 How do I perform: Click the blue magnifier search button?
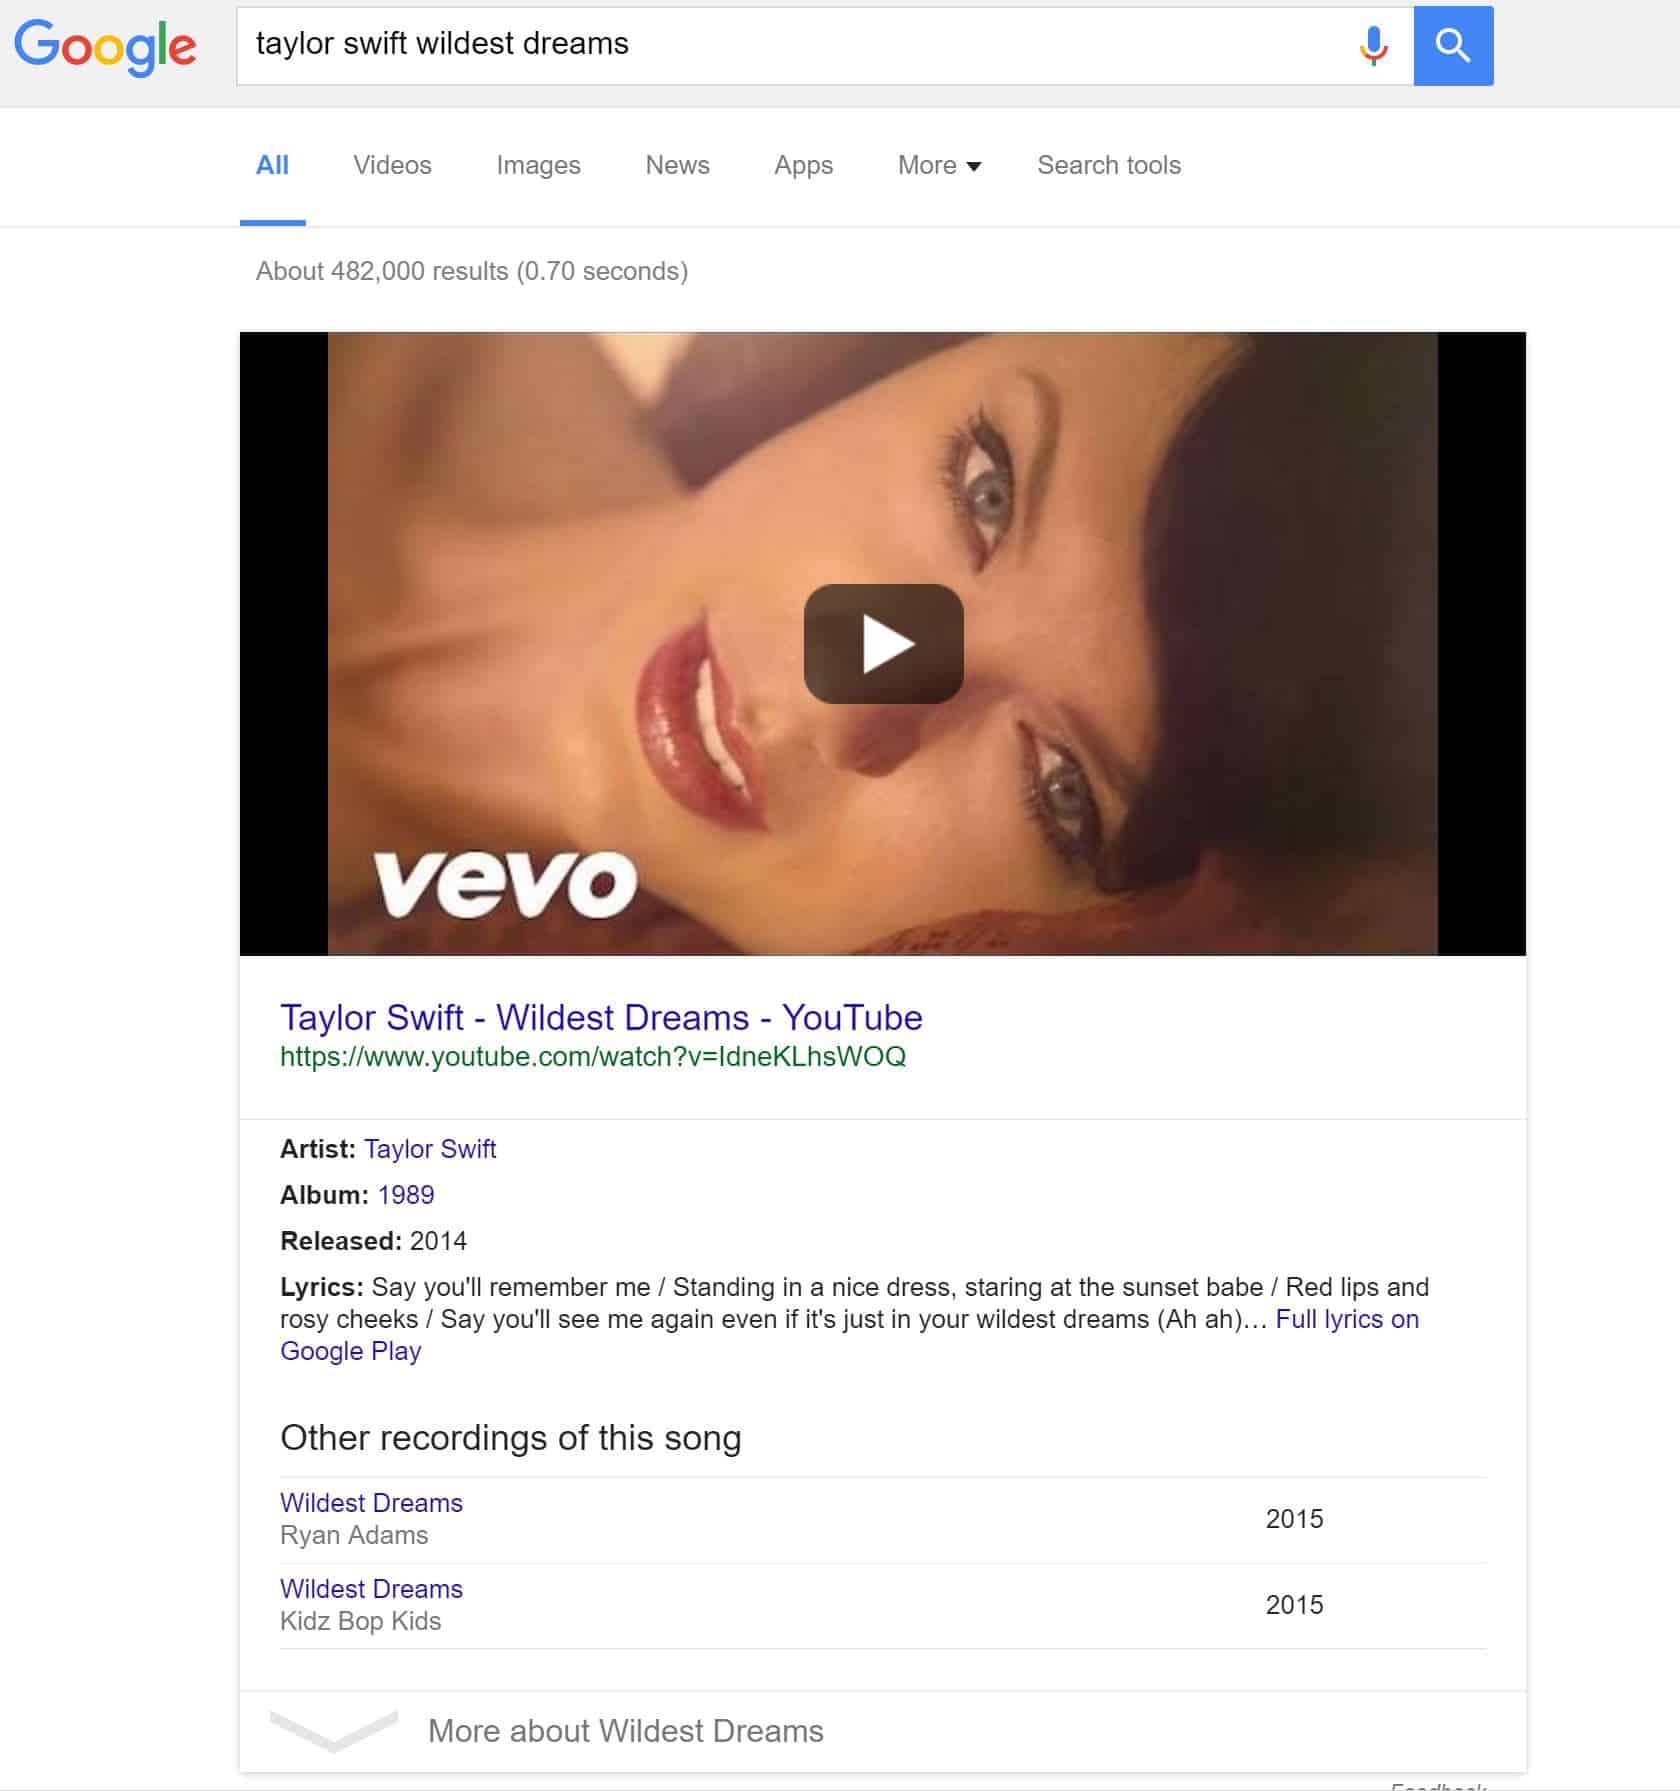[1453, 46]
